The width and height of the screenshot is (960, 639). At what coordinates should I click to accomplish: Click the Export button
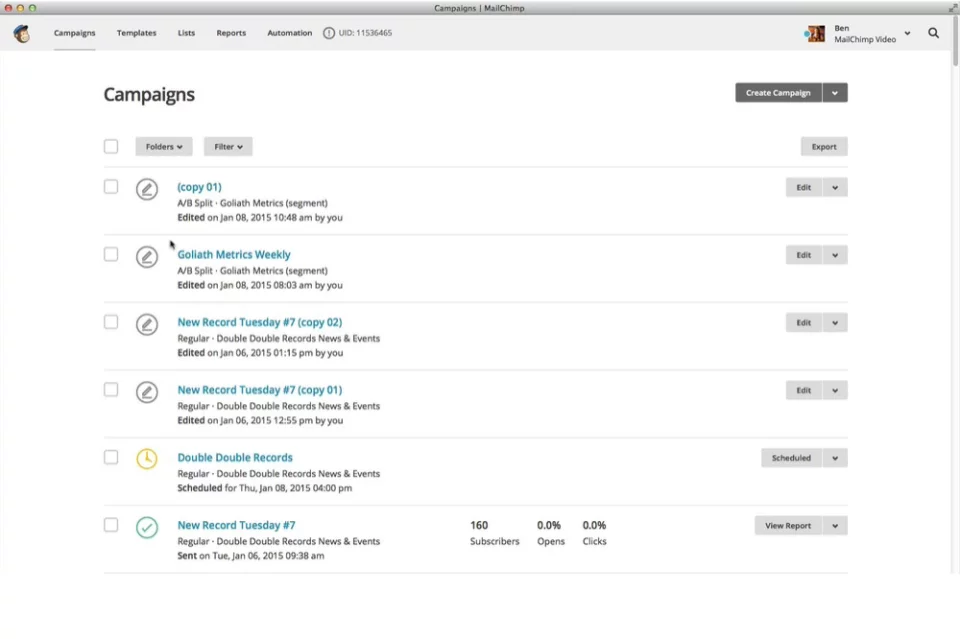pos(823,146)
